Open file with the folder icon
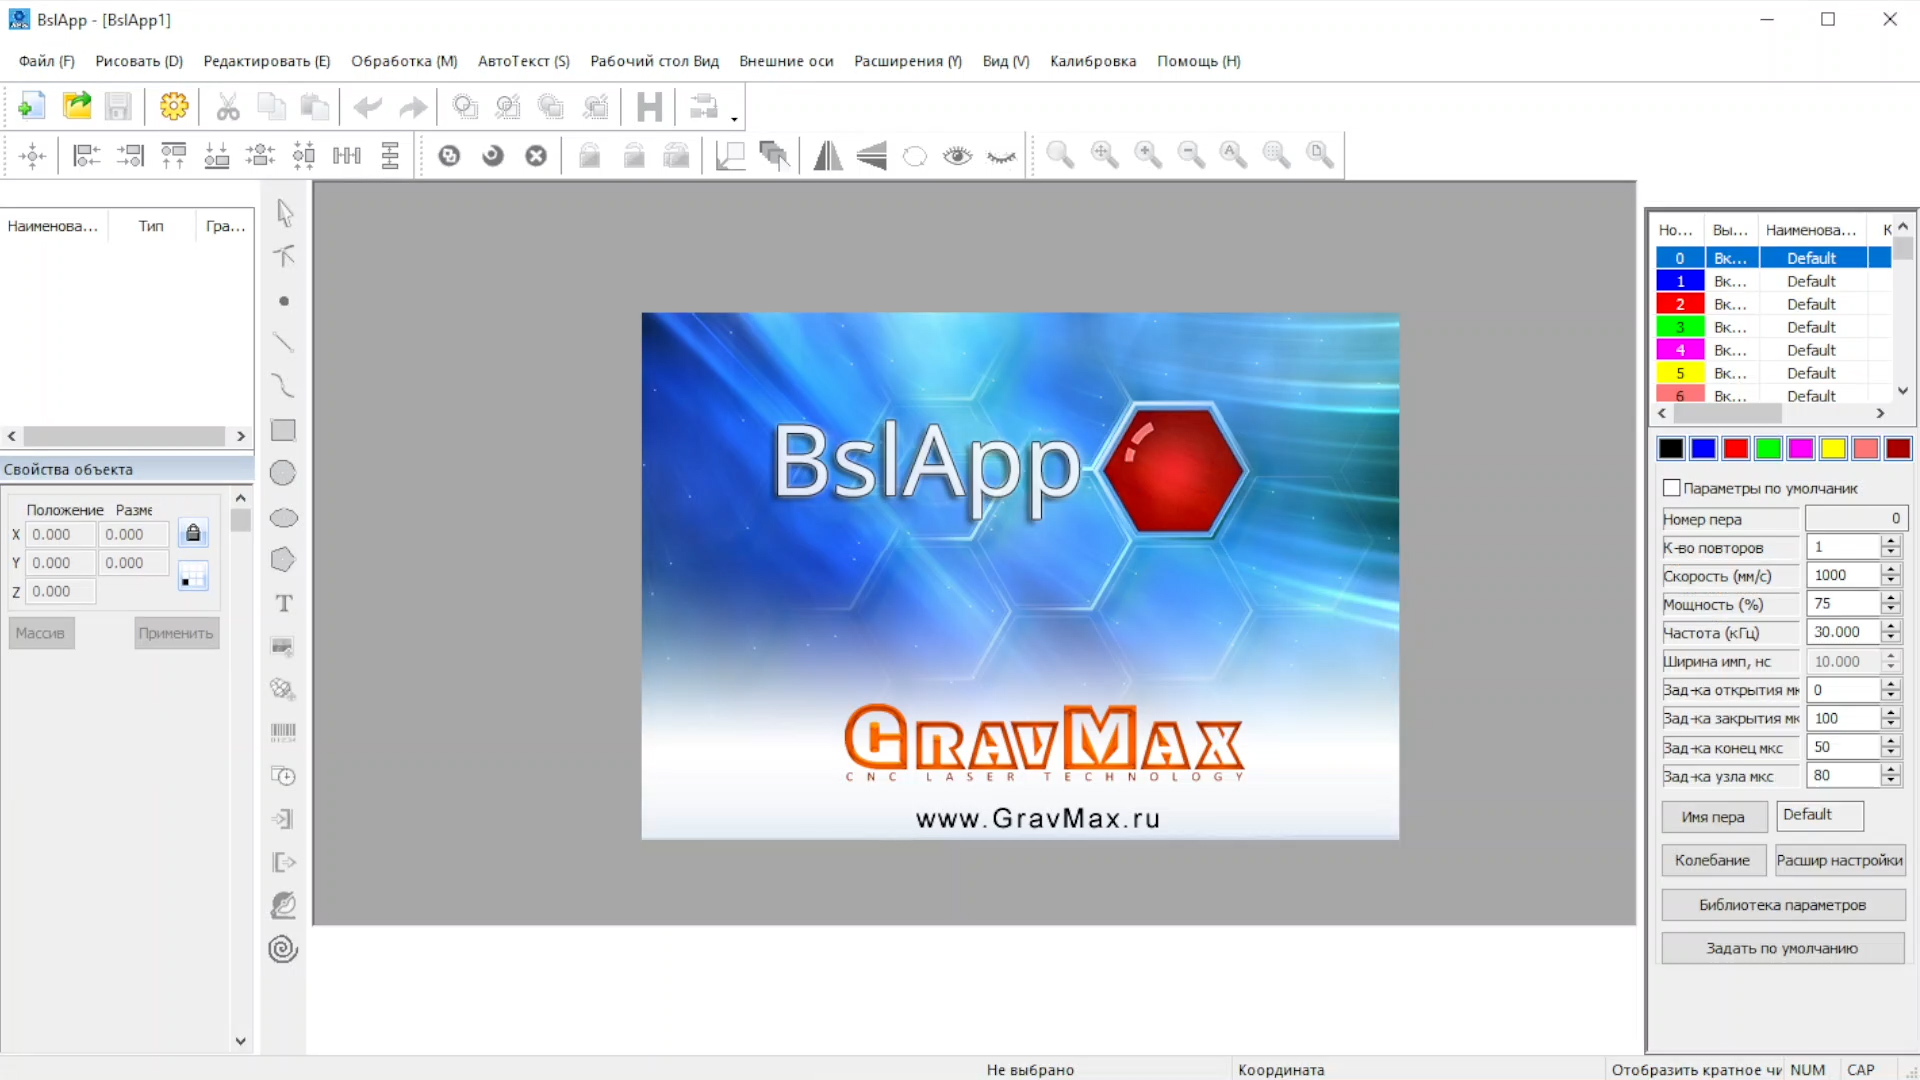The width and height of the screenshot is (1920, 1080). click(x=76, y=106)
